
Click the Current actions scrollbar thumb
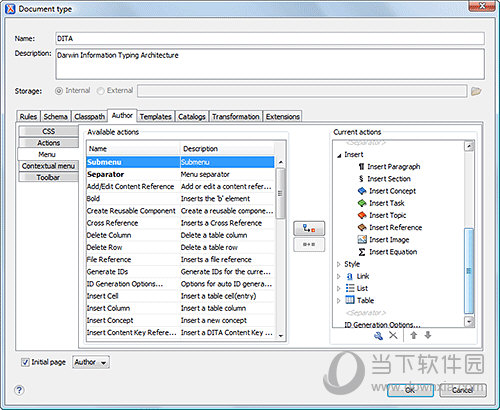pyautogui.click(x=469, y=271)
